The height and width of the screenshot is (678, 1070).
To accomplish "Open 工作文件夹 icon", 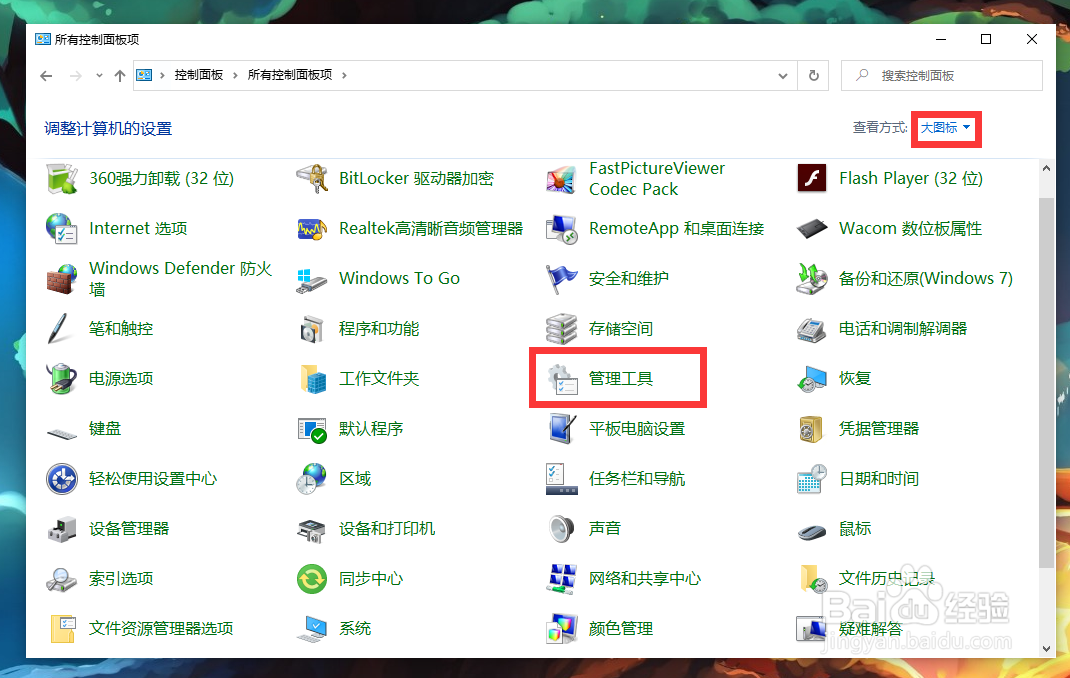I will (313, 379).
